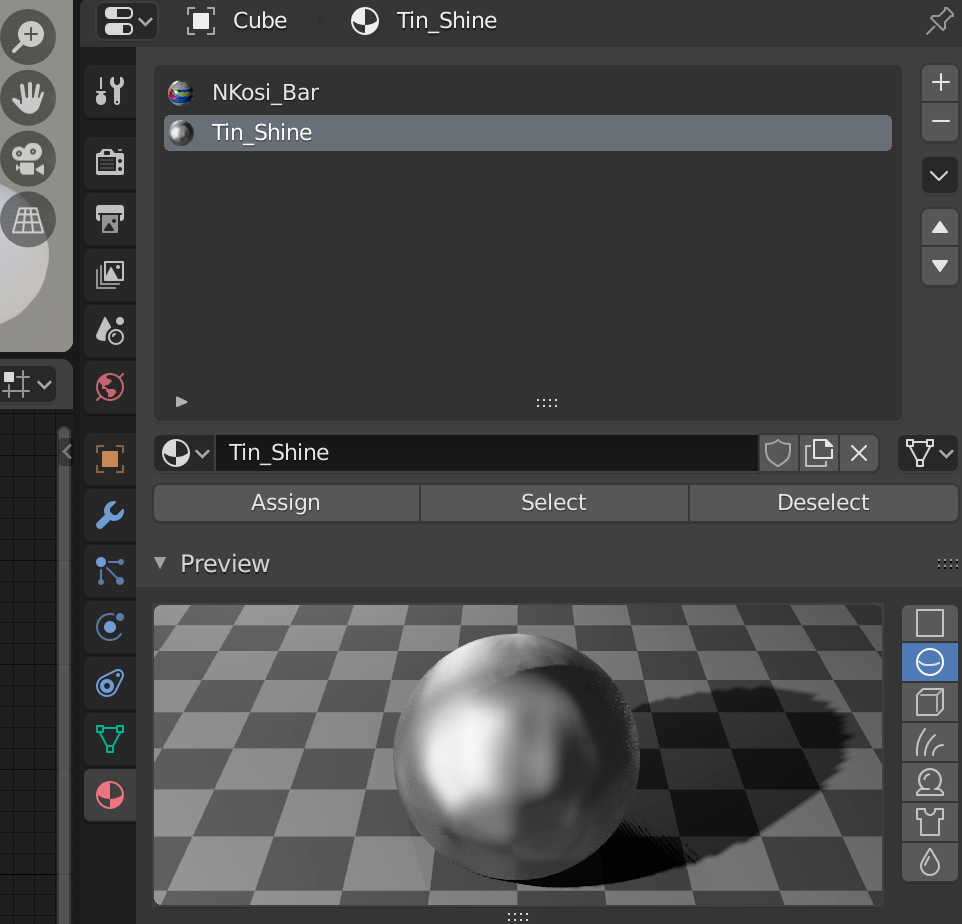Toggle the pin properties context icon
Image resolution: width=962 pixels, height=924 pixels.
(x=939, y=21)
